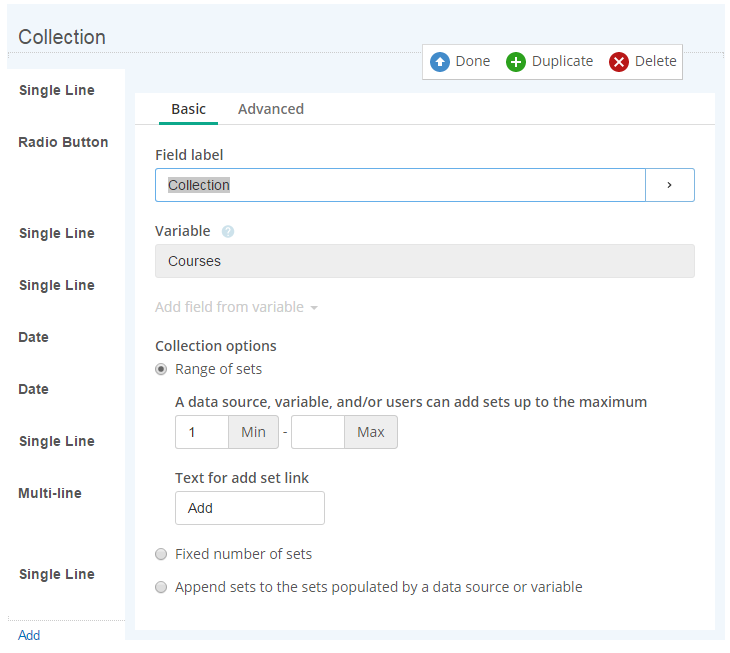Select the first Date field in list
The height and width of the screenshot is (653, 730).
coord(34,337)
